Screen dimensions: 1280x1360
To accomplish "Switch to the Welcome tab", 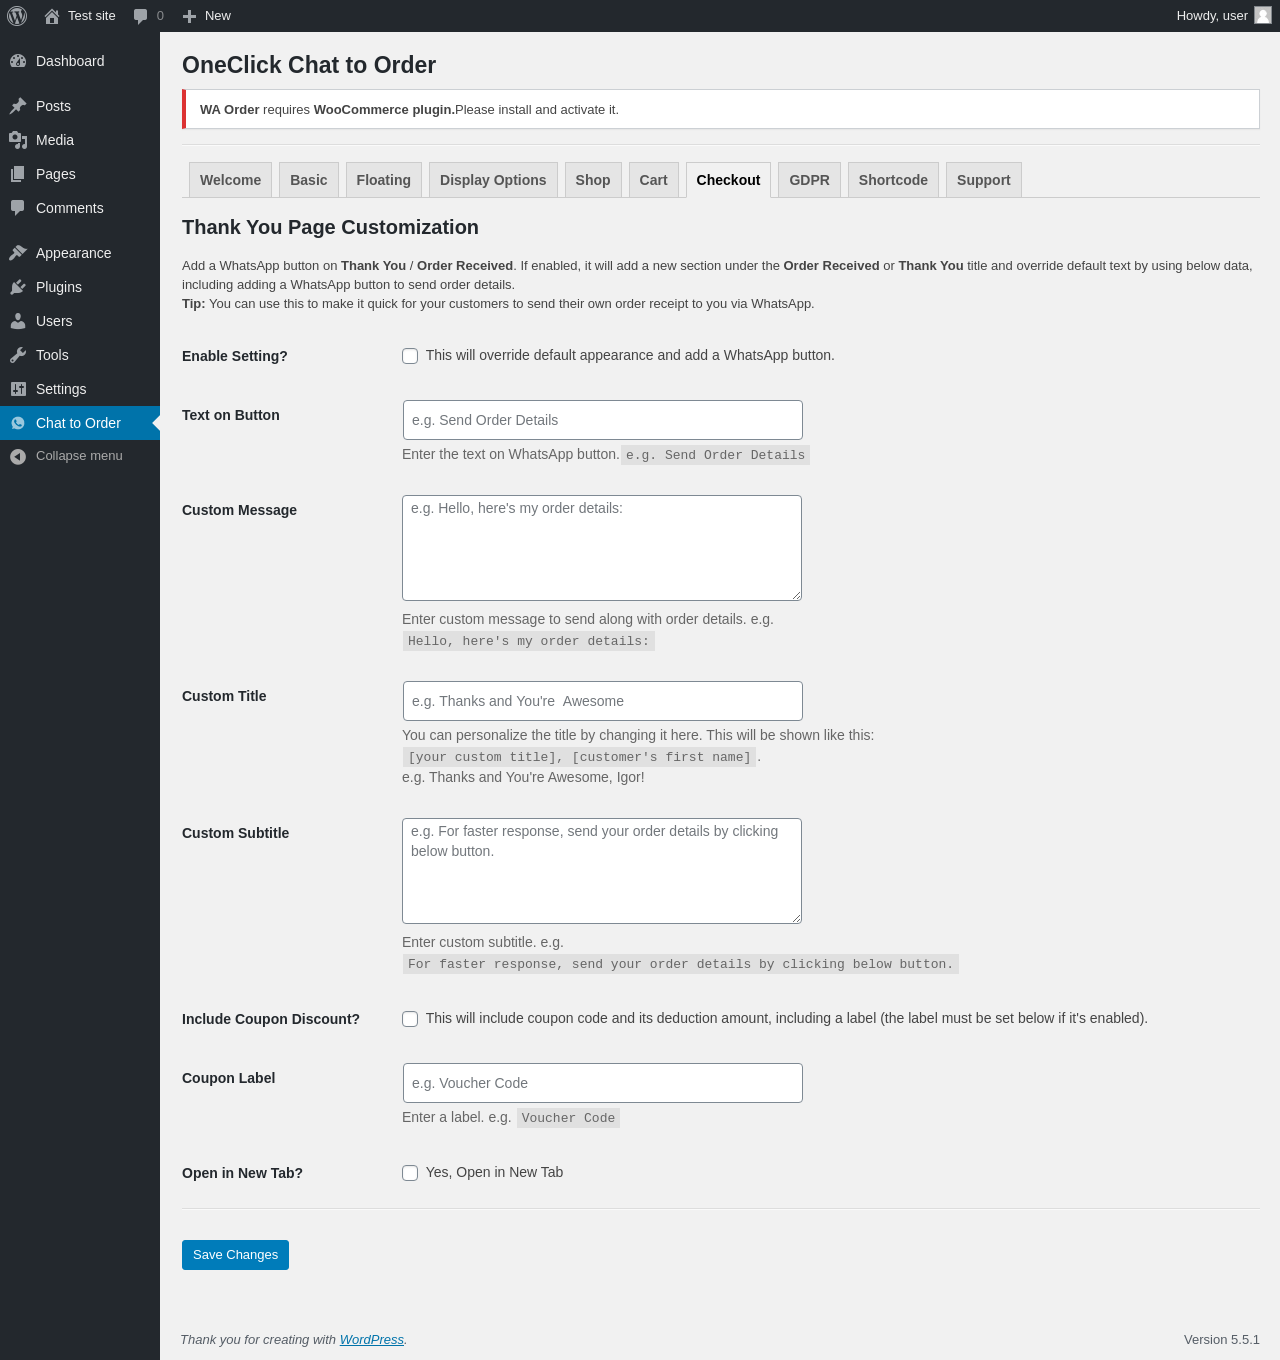I will (x=230, y=180).
